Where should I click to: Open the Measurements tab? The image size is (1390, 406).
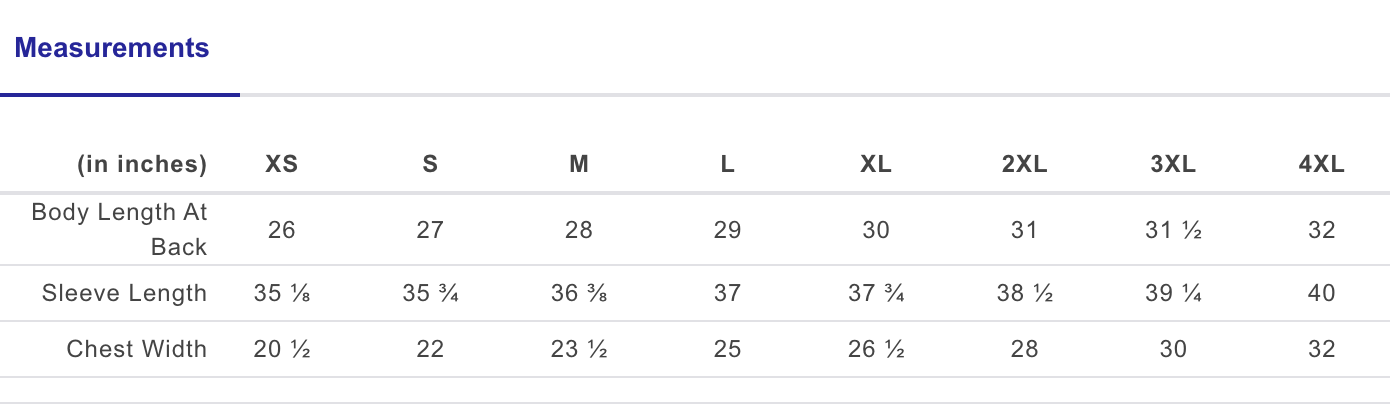point(112,48)
